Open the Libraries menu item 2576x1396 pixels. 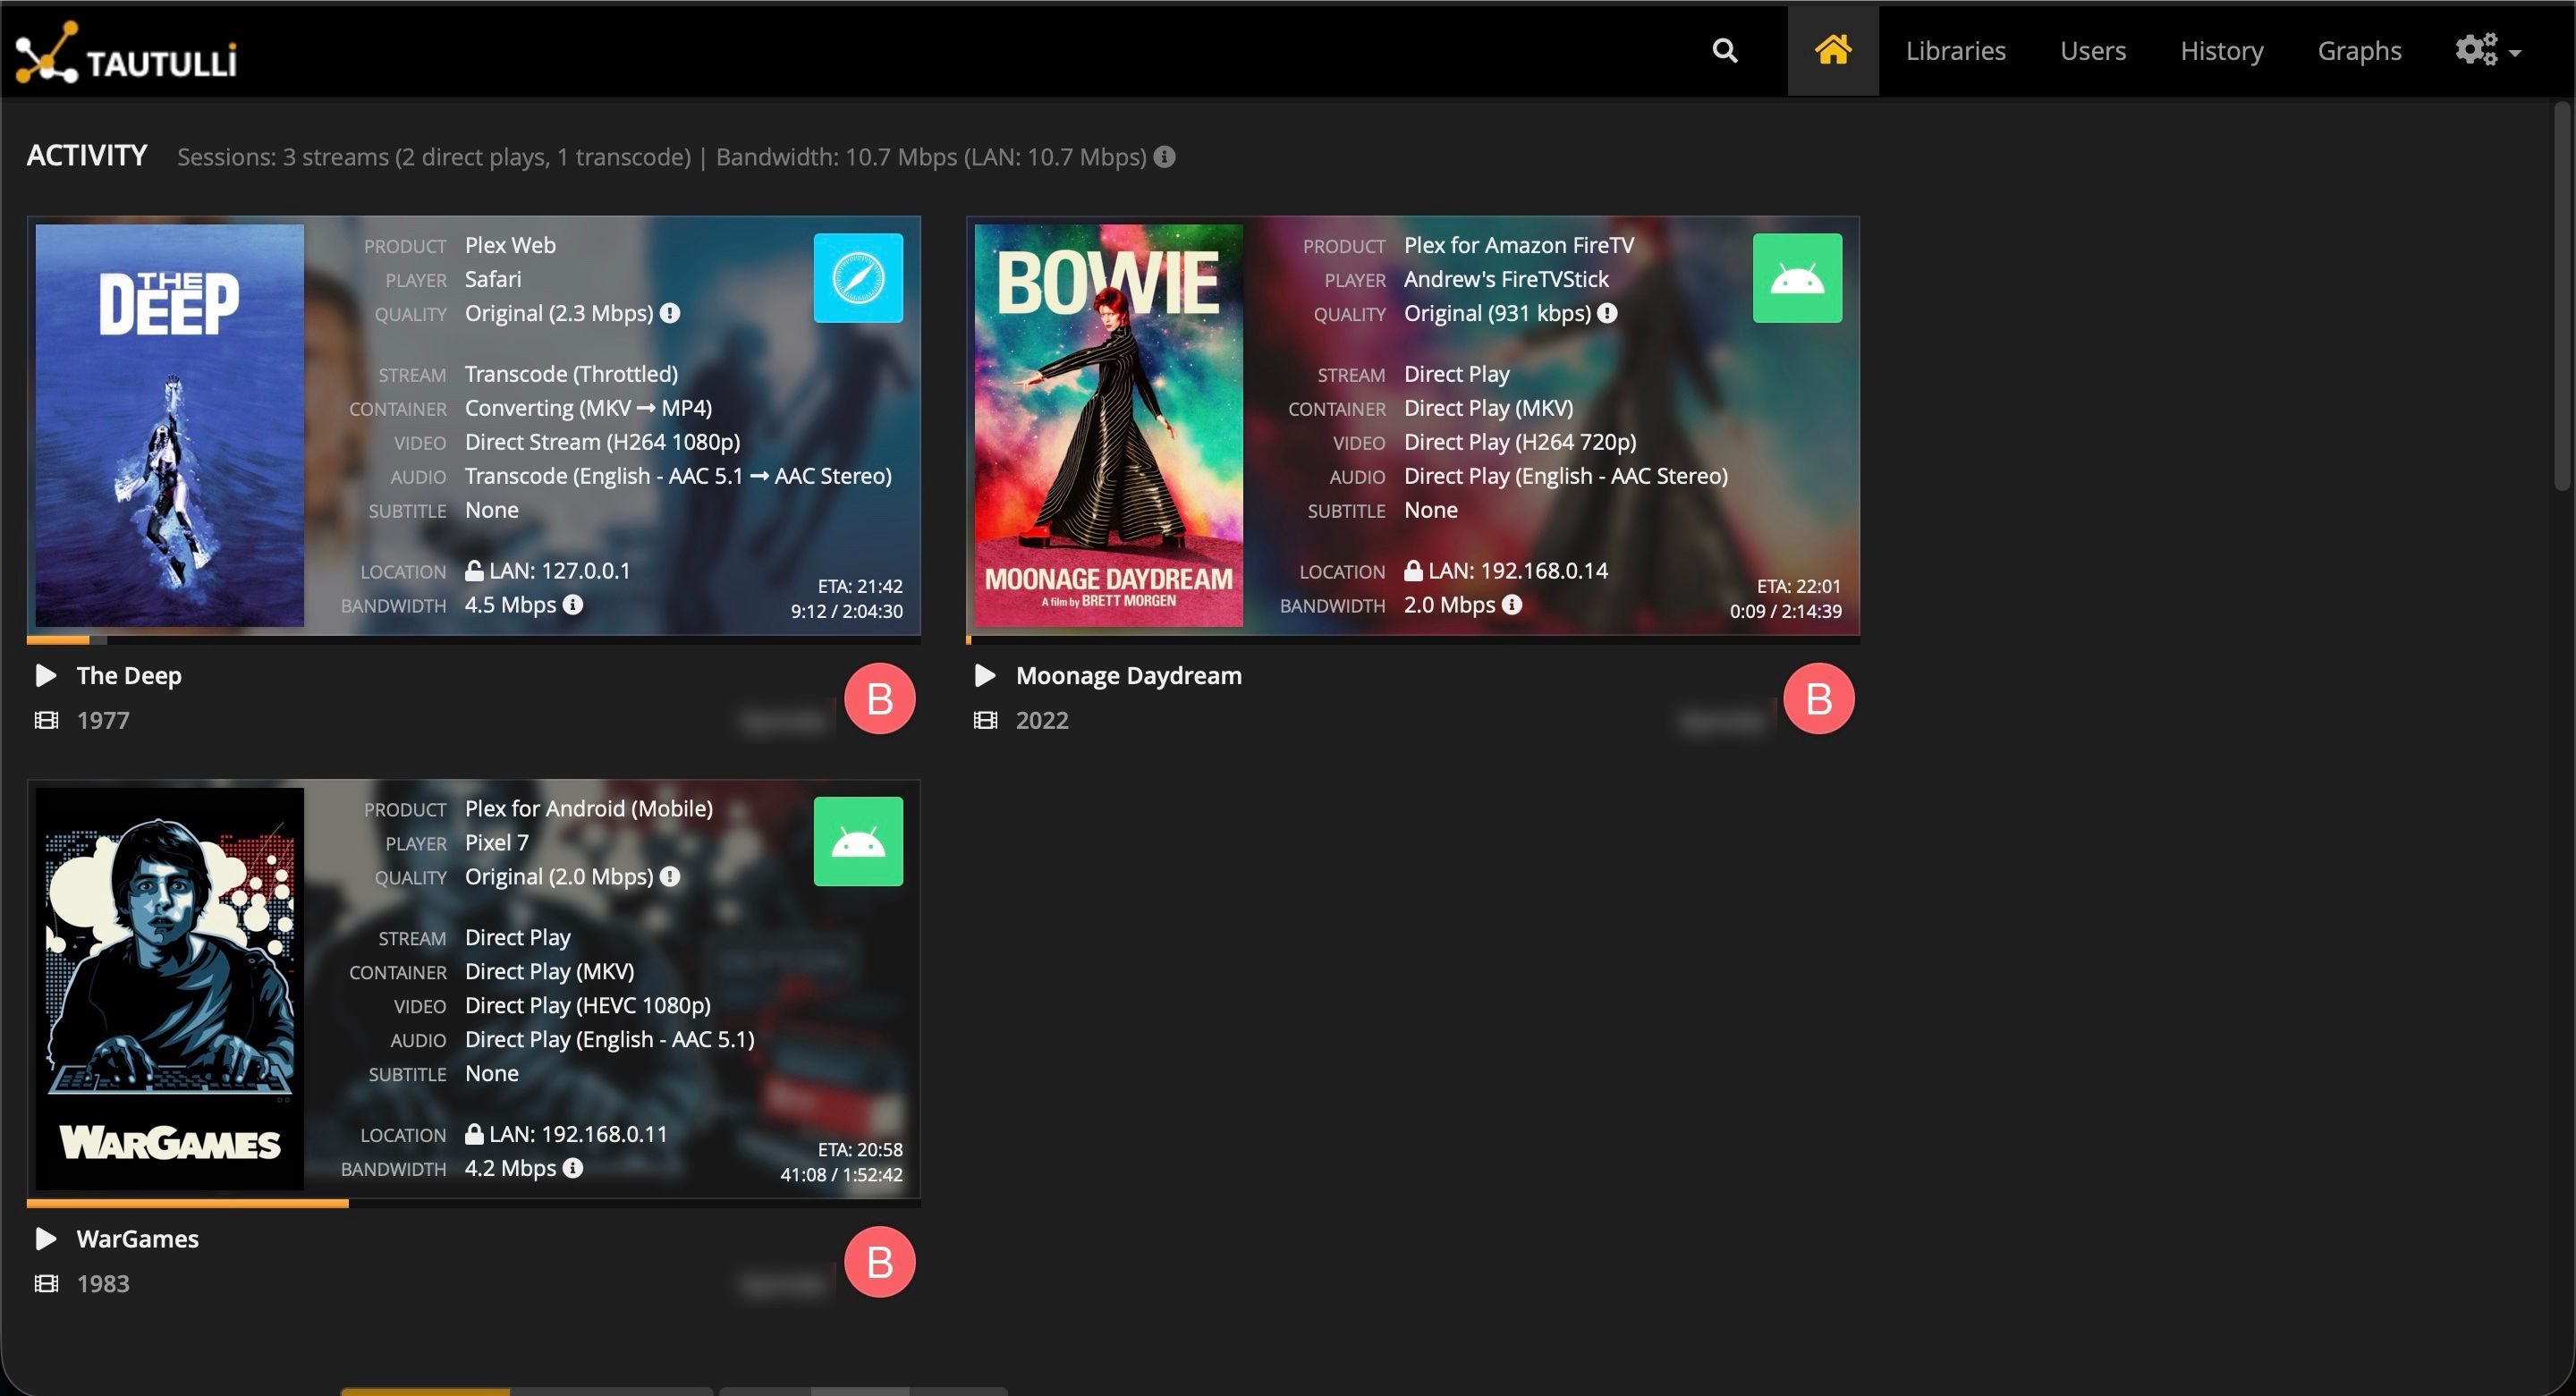pos(1955,50)
